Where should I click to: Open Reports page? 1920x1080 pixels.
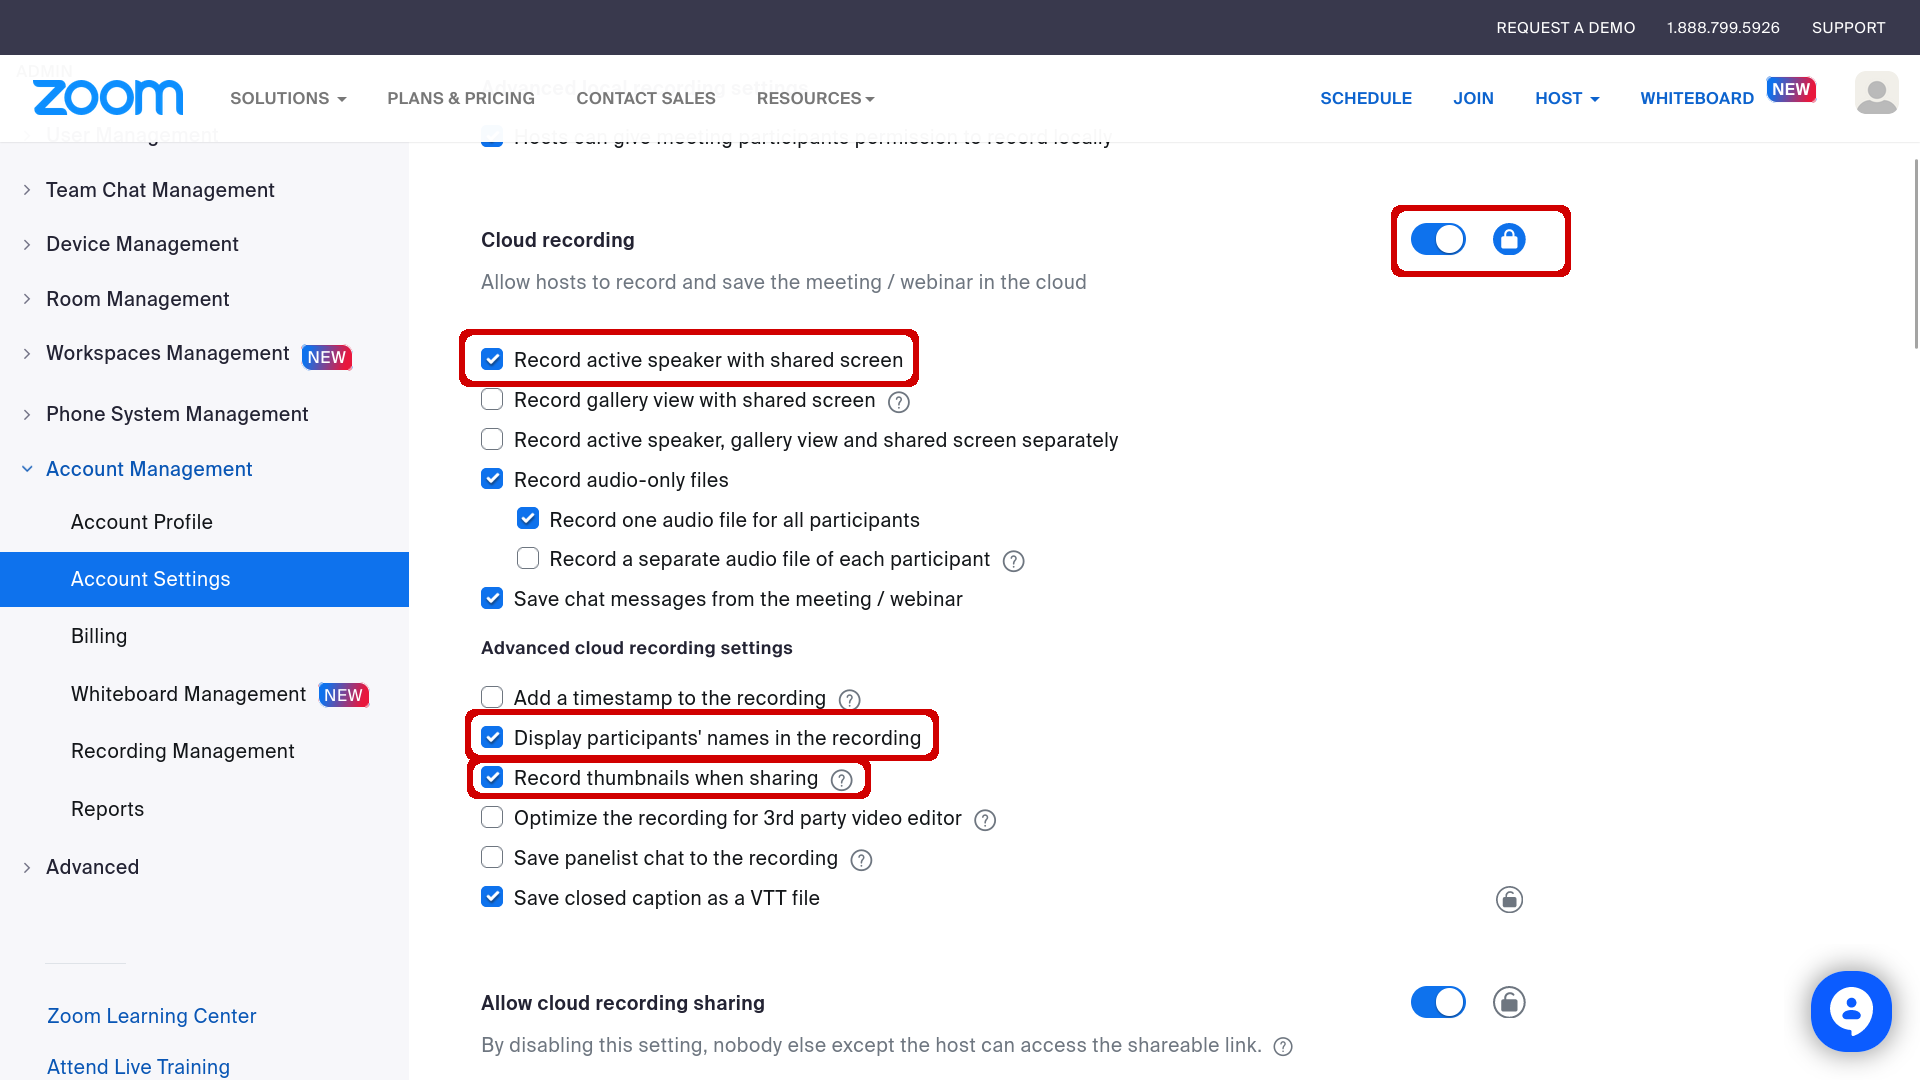[107, 809]
